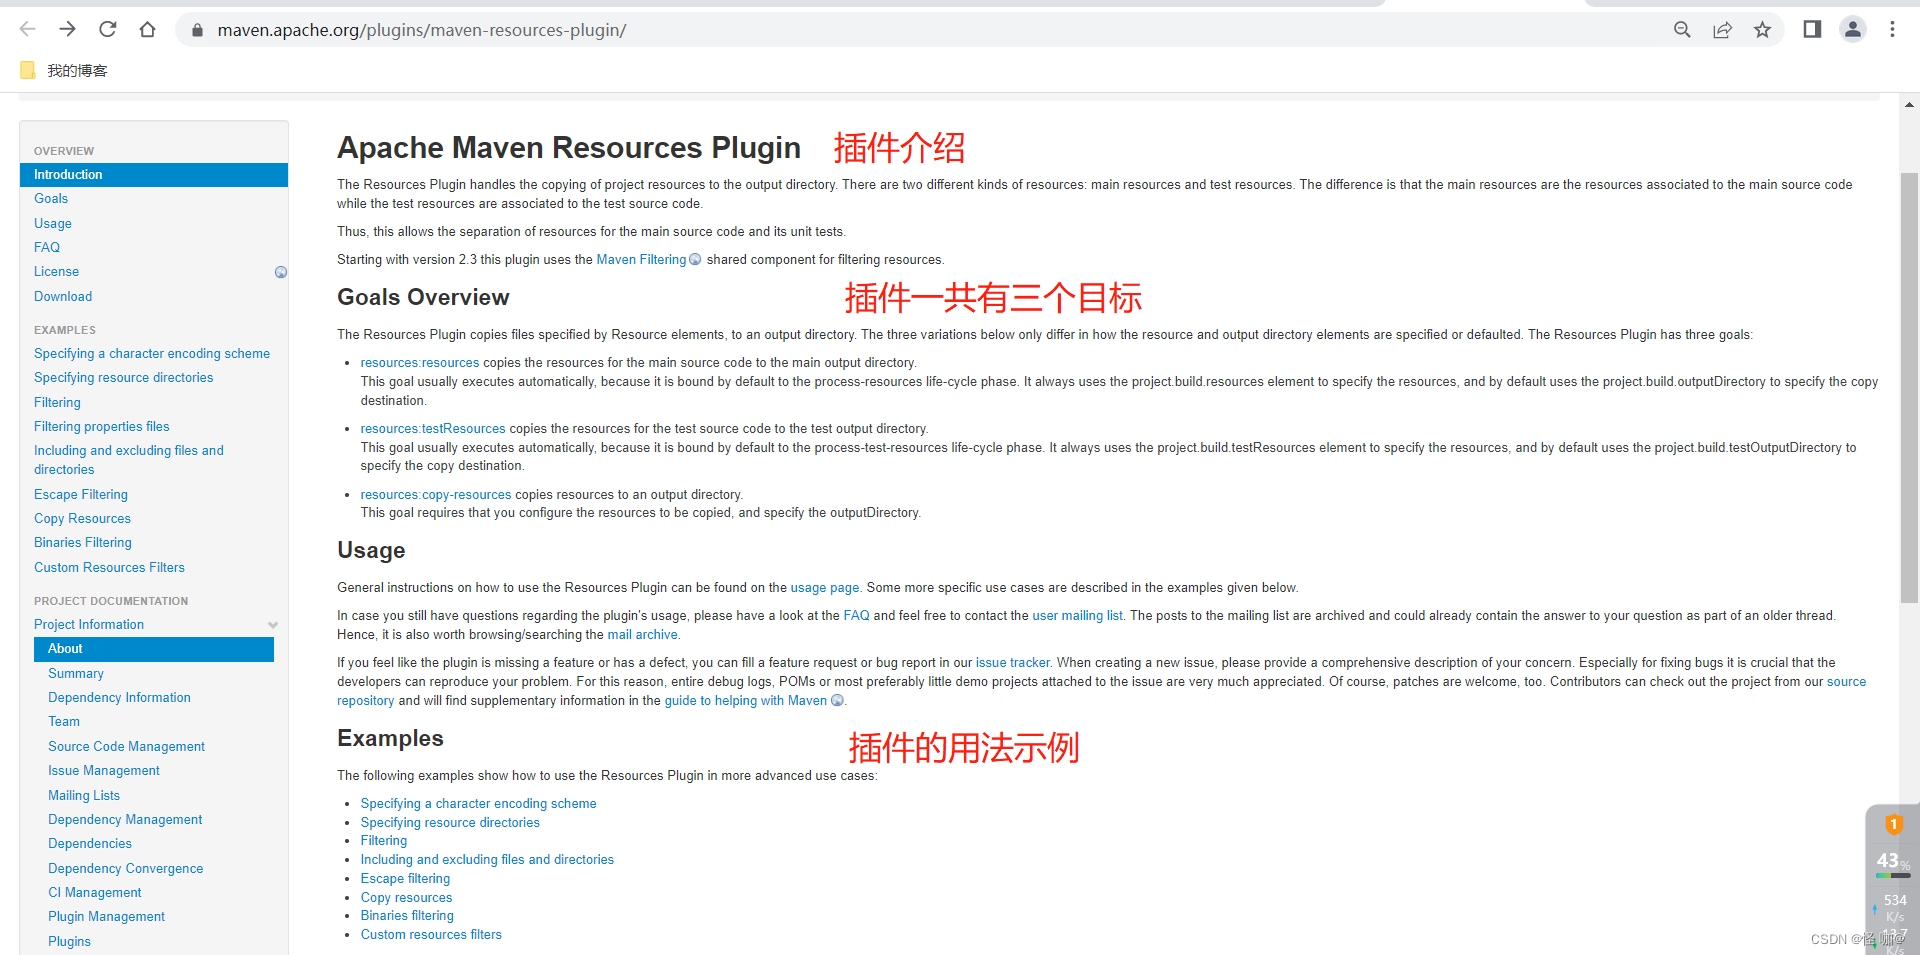Open FAQ in sidebar
This screenshot has height=955, width=1920.
tap(47, 248)
